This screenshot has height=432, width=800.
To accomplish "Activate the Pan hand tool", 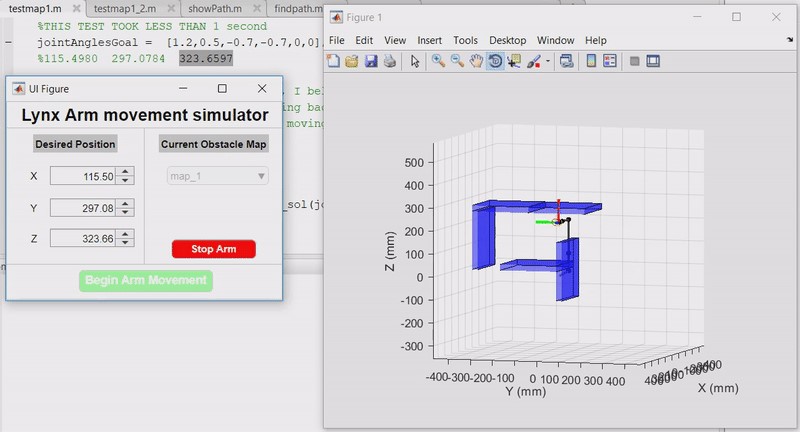I will (476, 61).
